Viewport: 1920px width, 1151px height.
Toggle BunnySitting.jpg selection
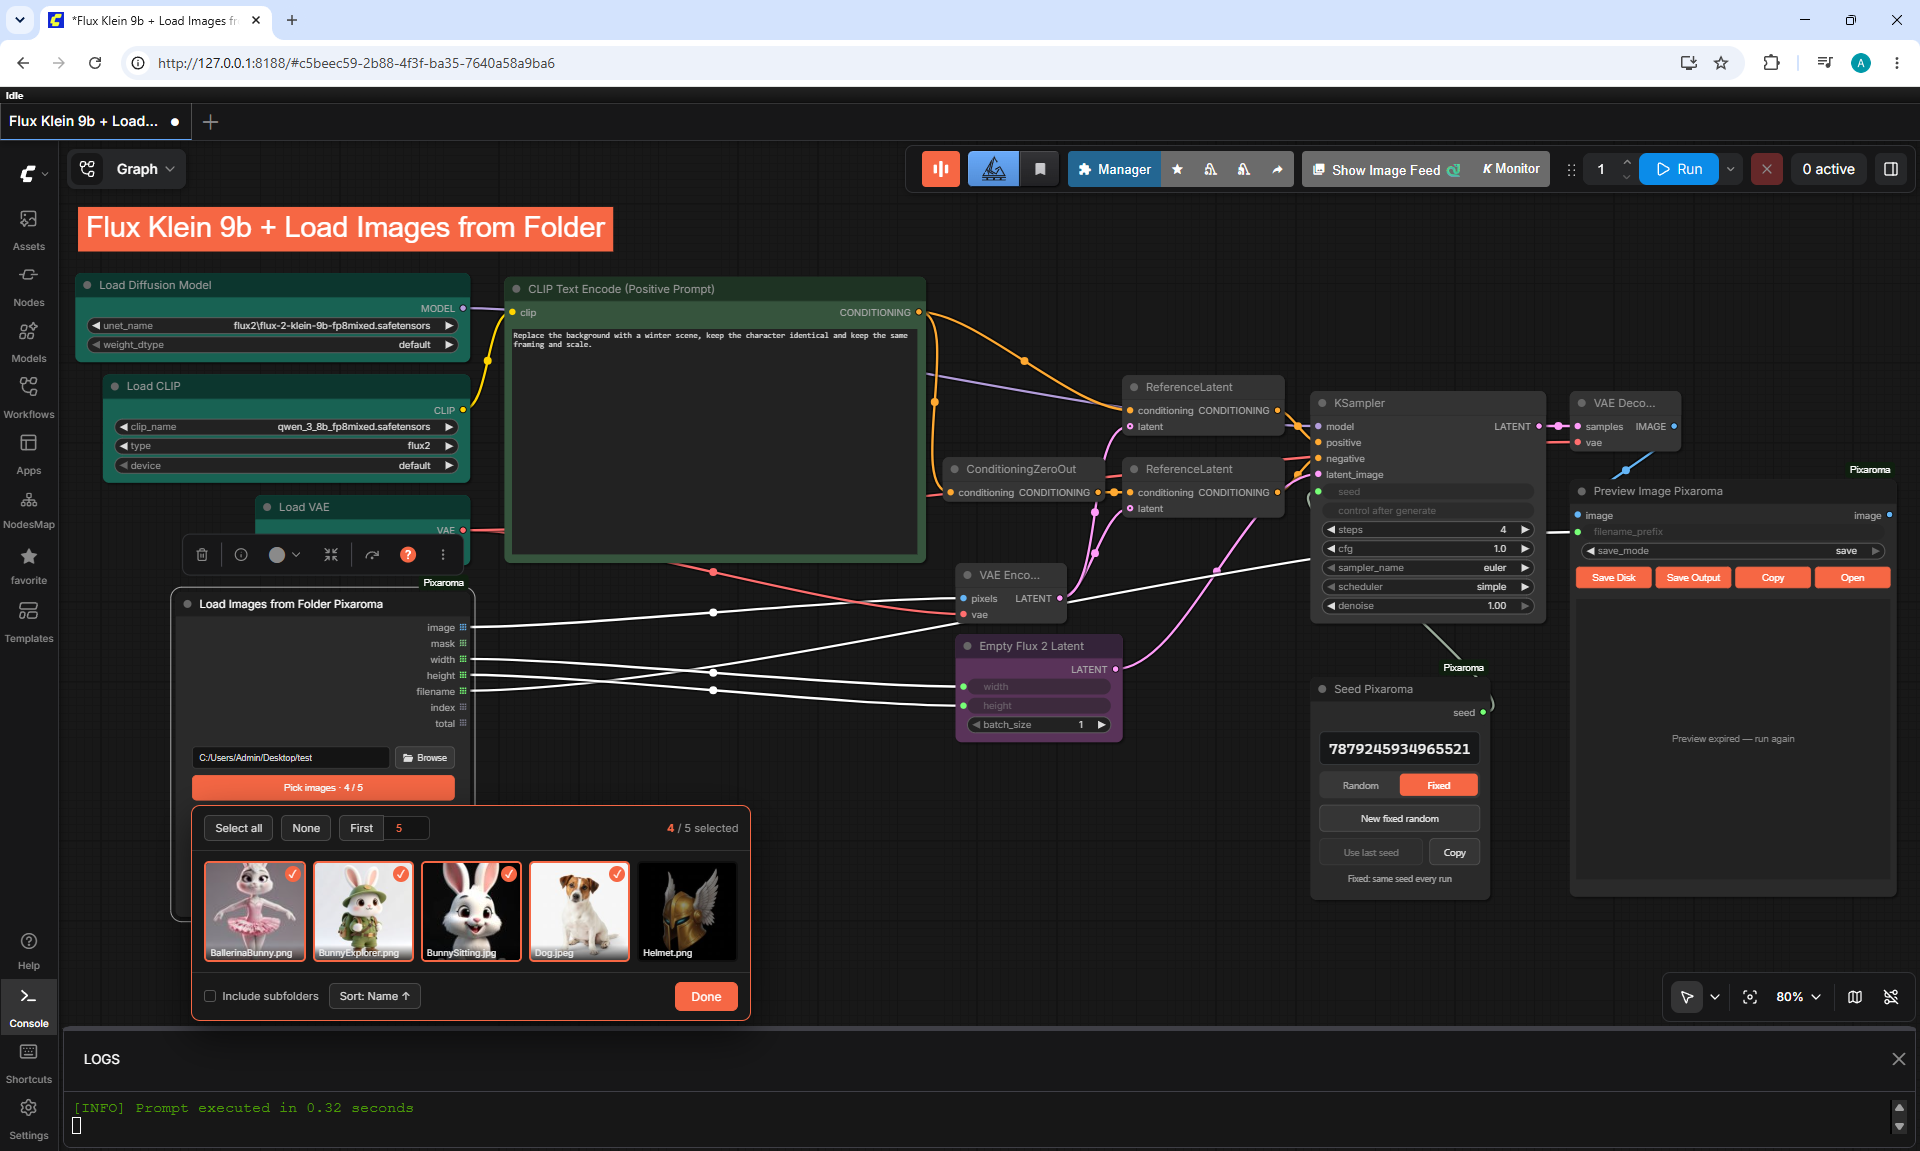tap(471, 911)
